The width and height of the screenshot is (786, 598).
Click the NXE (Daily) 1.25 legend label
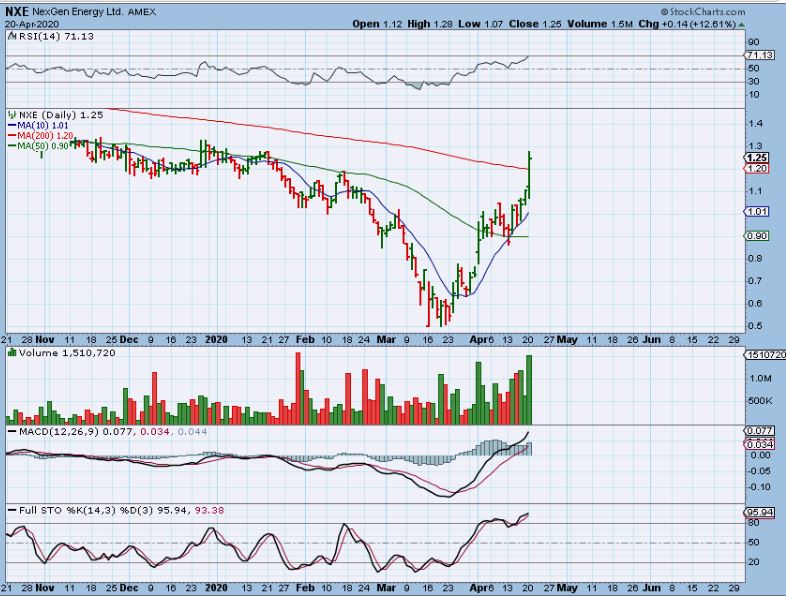click(x=61, y=115)
